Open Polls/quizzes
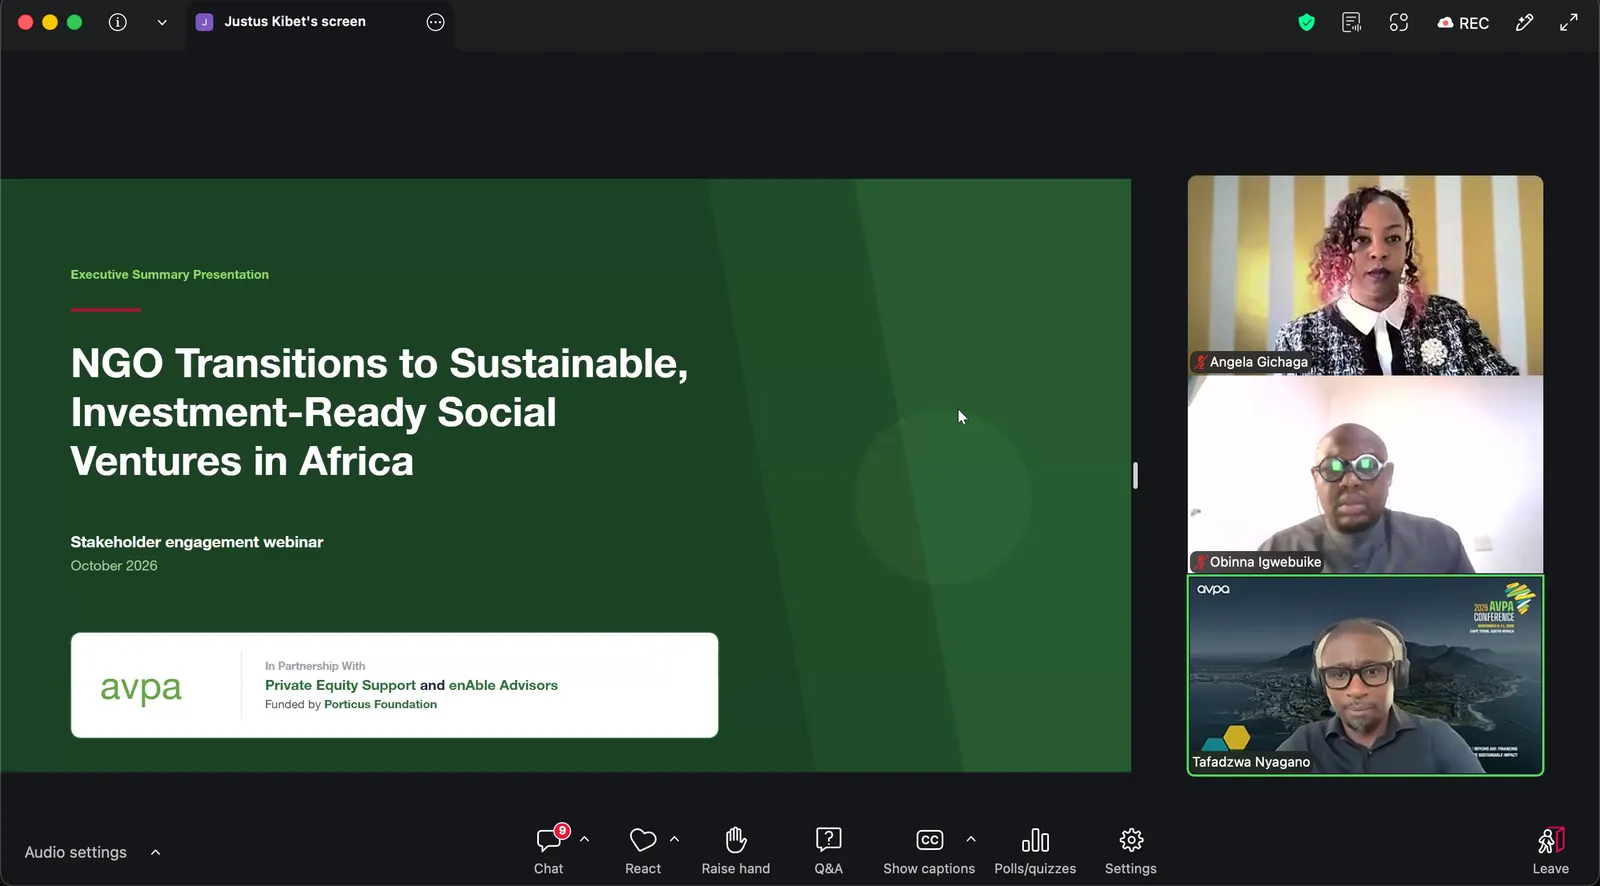 1035,851
